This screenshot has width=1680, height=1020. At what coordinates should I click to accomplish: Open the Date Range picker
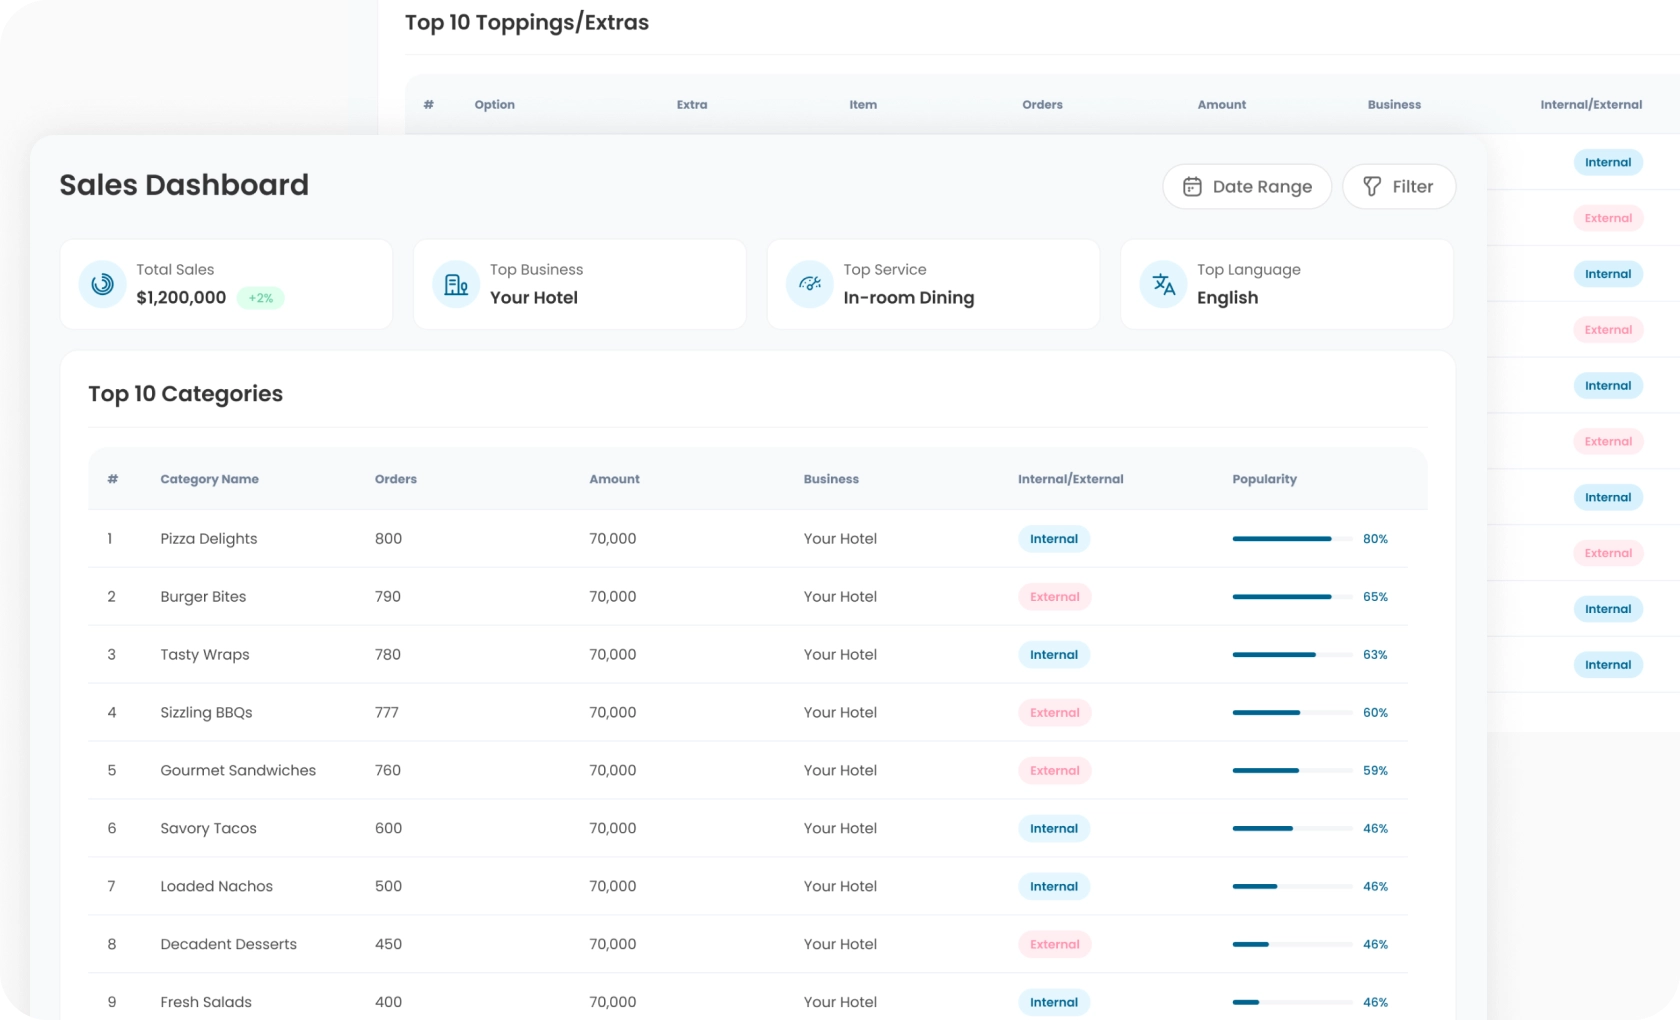click(x=1247, y=187)
